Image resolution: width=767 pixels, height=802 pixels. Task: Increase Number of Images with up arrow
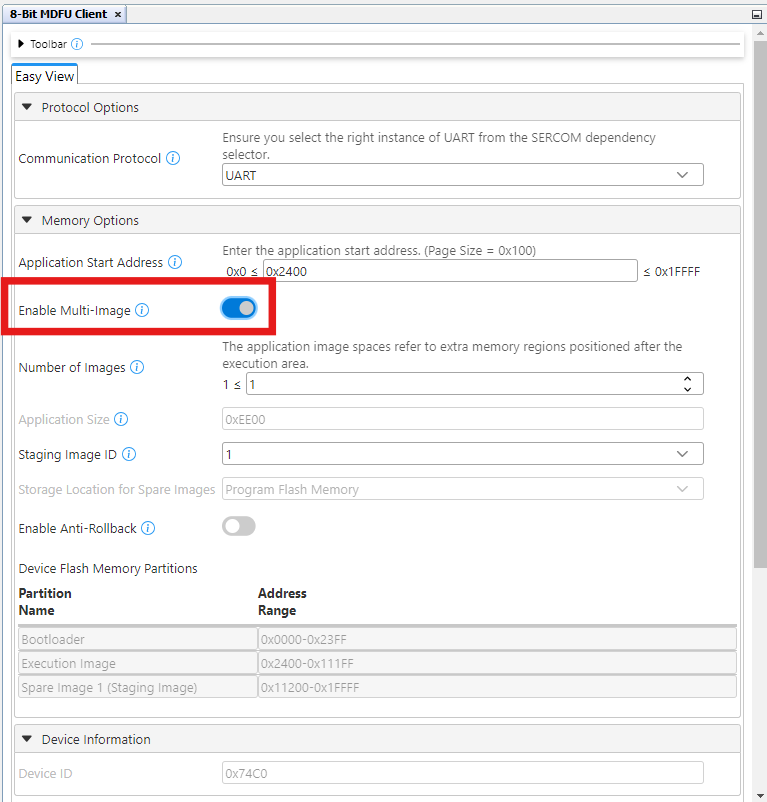coord(687,379)
